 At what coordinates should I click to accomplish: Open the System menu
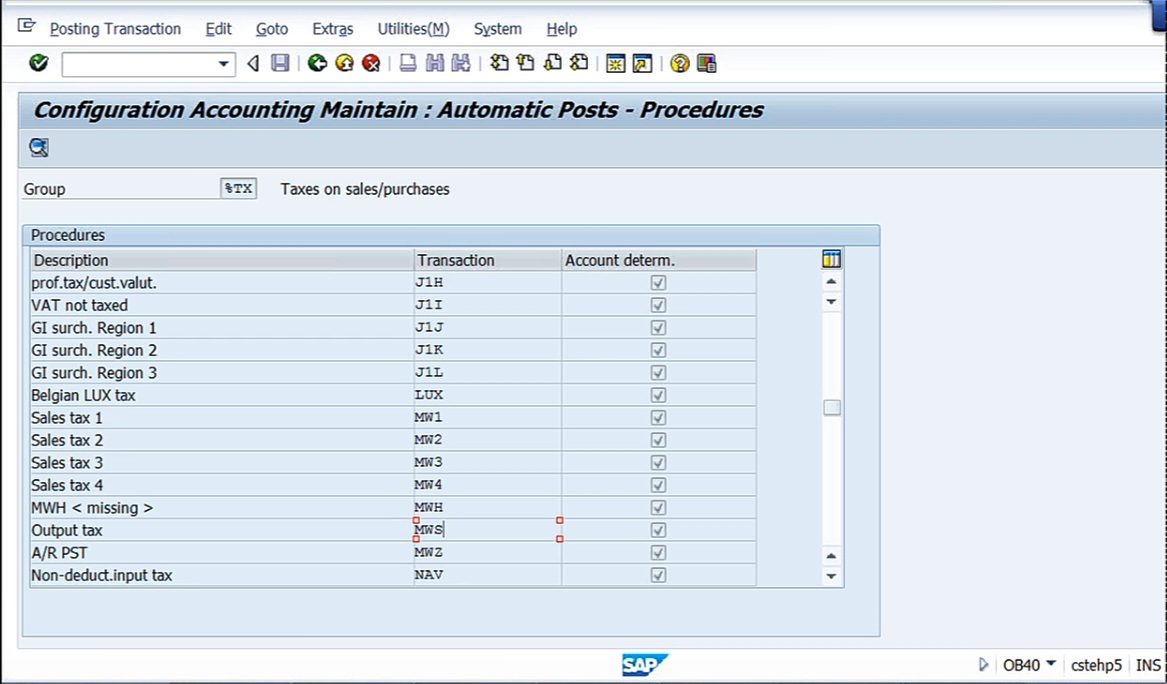(498, 29)
